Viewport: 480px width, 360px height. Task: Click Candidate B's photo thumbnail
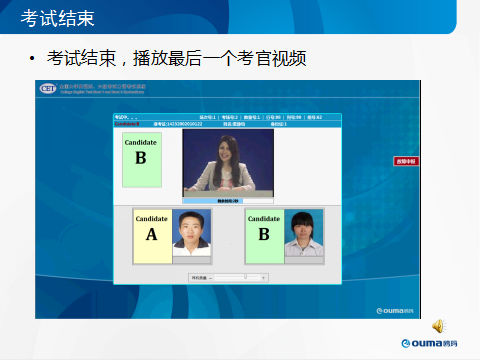[x=304, y=233]
